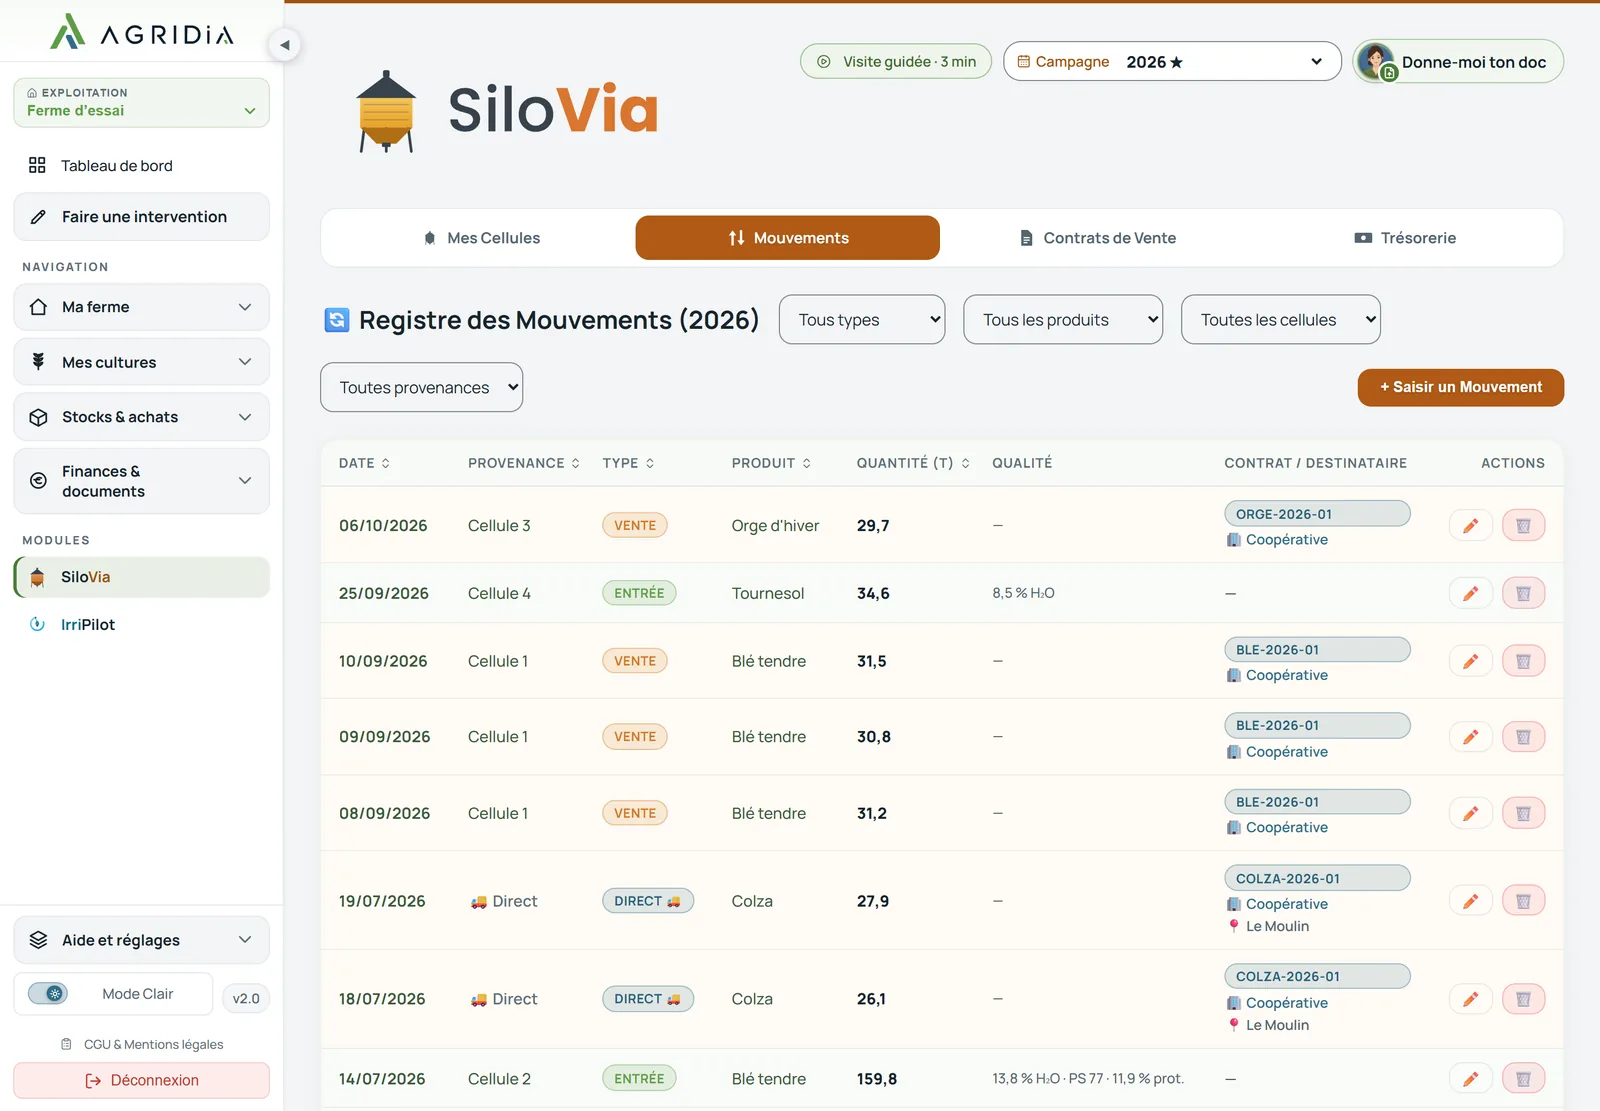Delete the 09/09/2026 Blé tendre movement
Image resolution: width=1600 pixels, height=1111 pixels.
pyautogui.click(x=1523, y=737)
